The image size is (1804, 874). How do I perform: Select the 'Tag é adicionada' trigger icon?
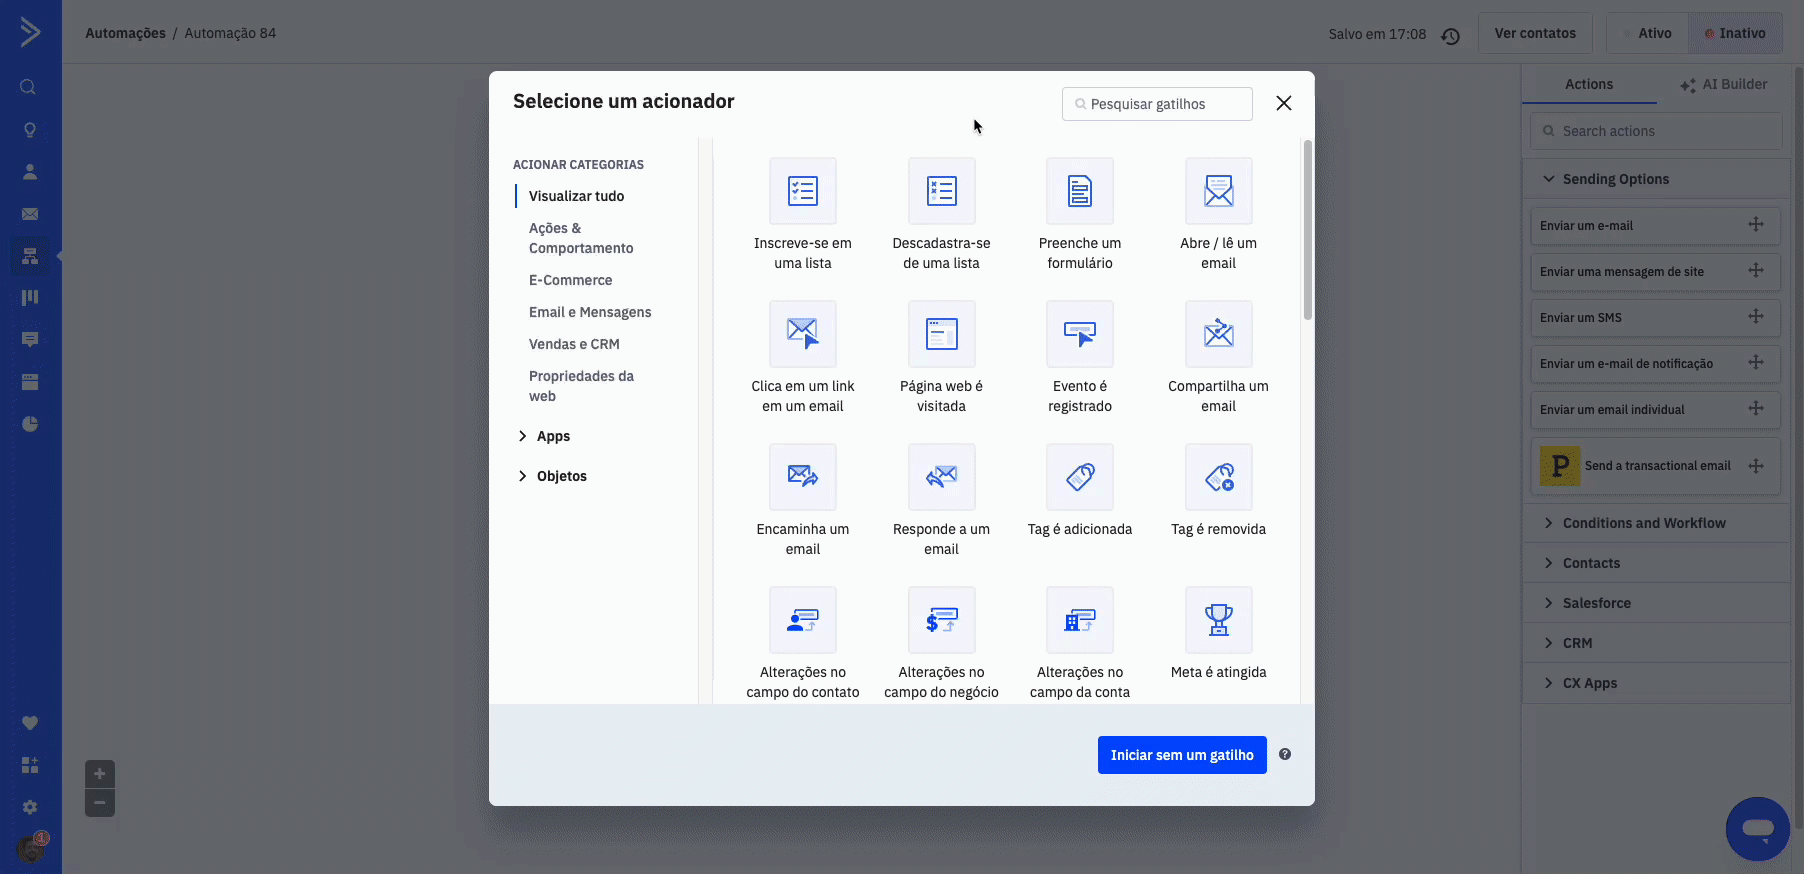pyautogui.click(x=1079, y=477)
